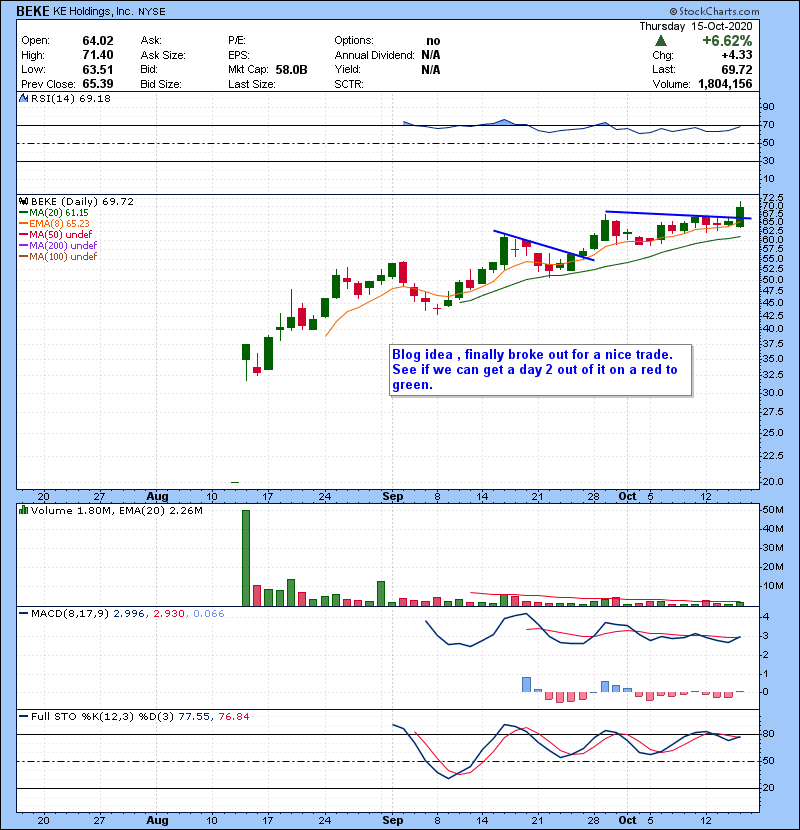Click the Annual Dividend N/A value

pos(431,55)
